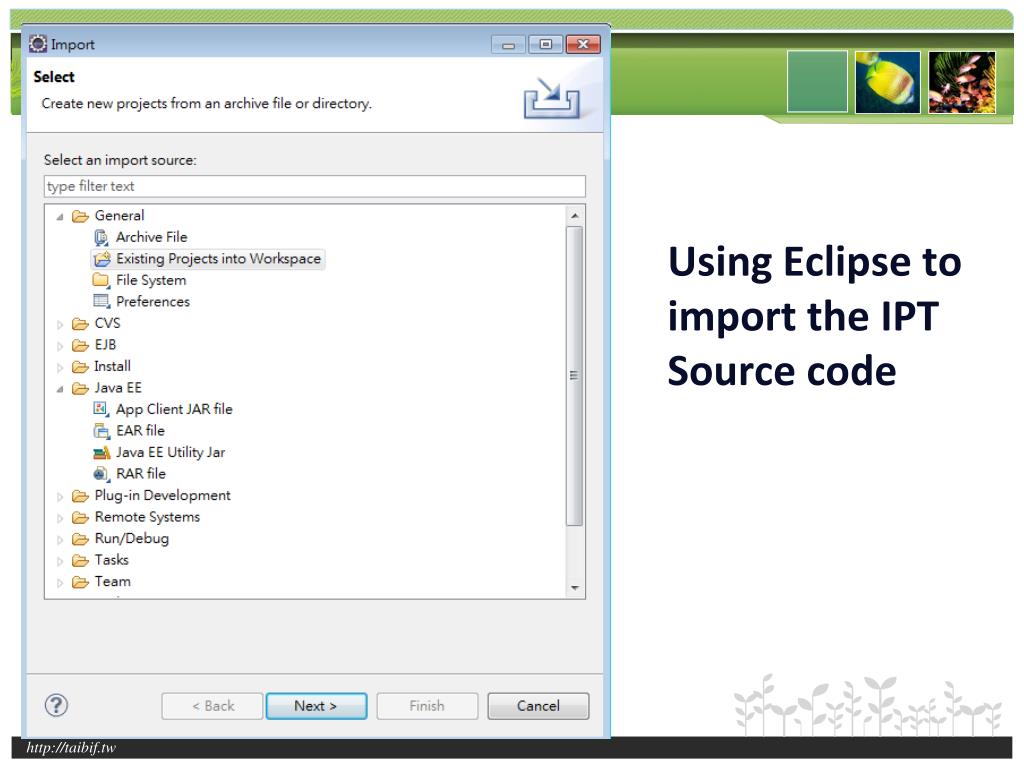Click the General folder icon

tap(80, 216)
